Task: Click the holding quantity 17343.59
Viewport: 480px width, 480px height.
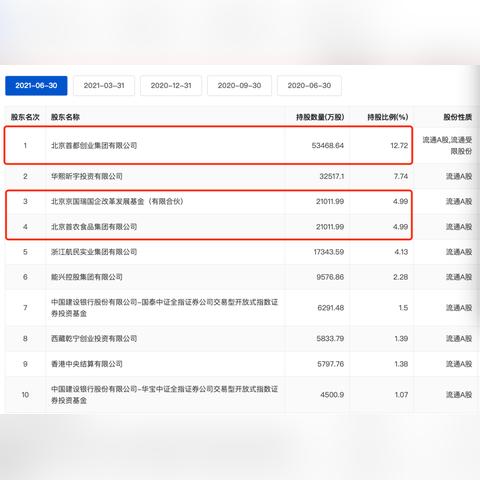Action: 329,252
